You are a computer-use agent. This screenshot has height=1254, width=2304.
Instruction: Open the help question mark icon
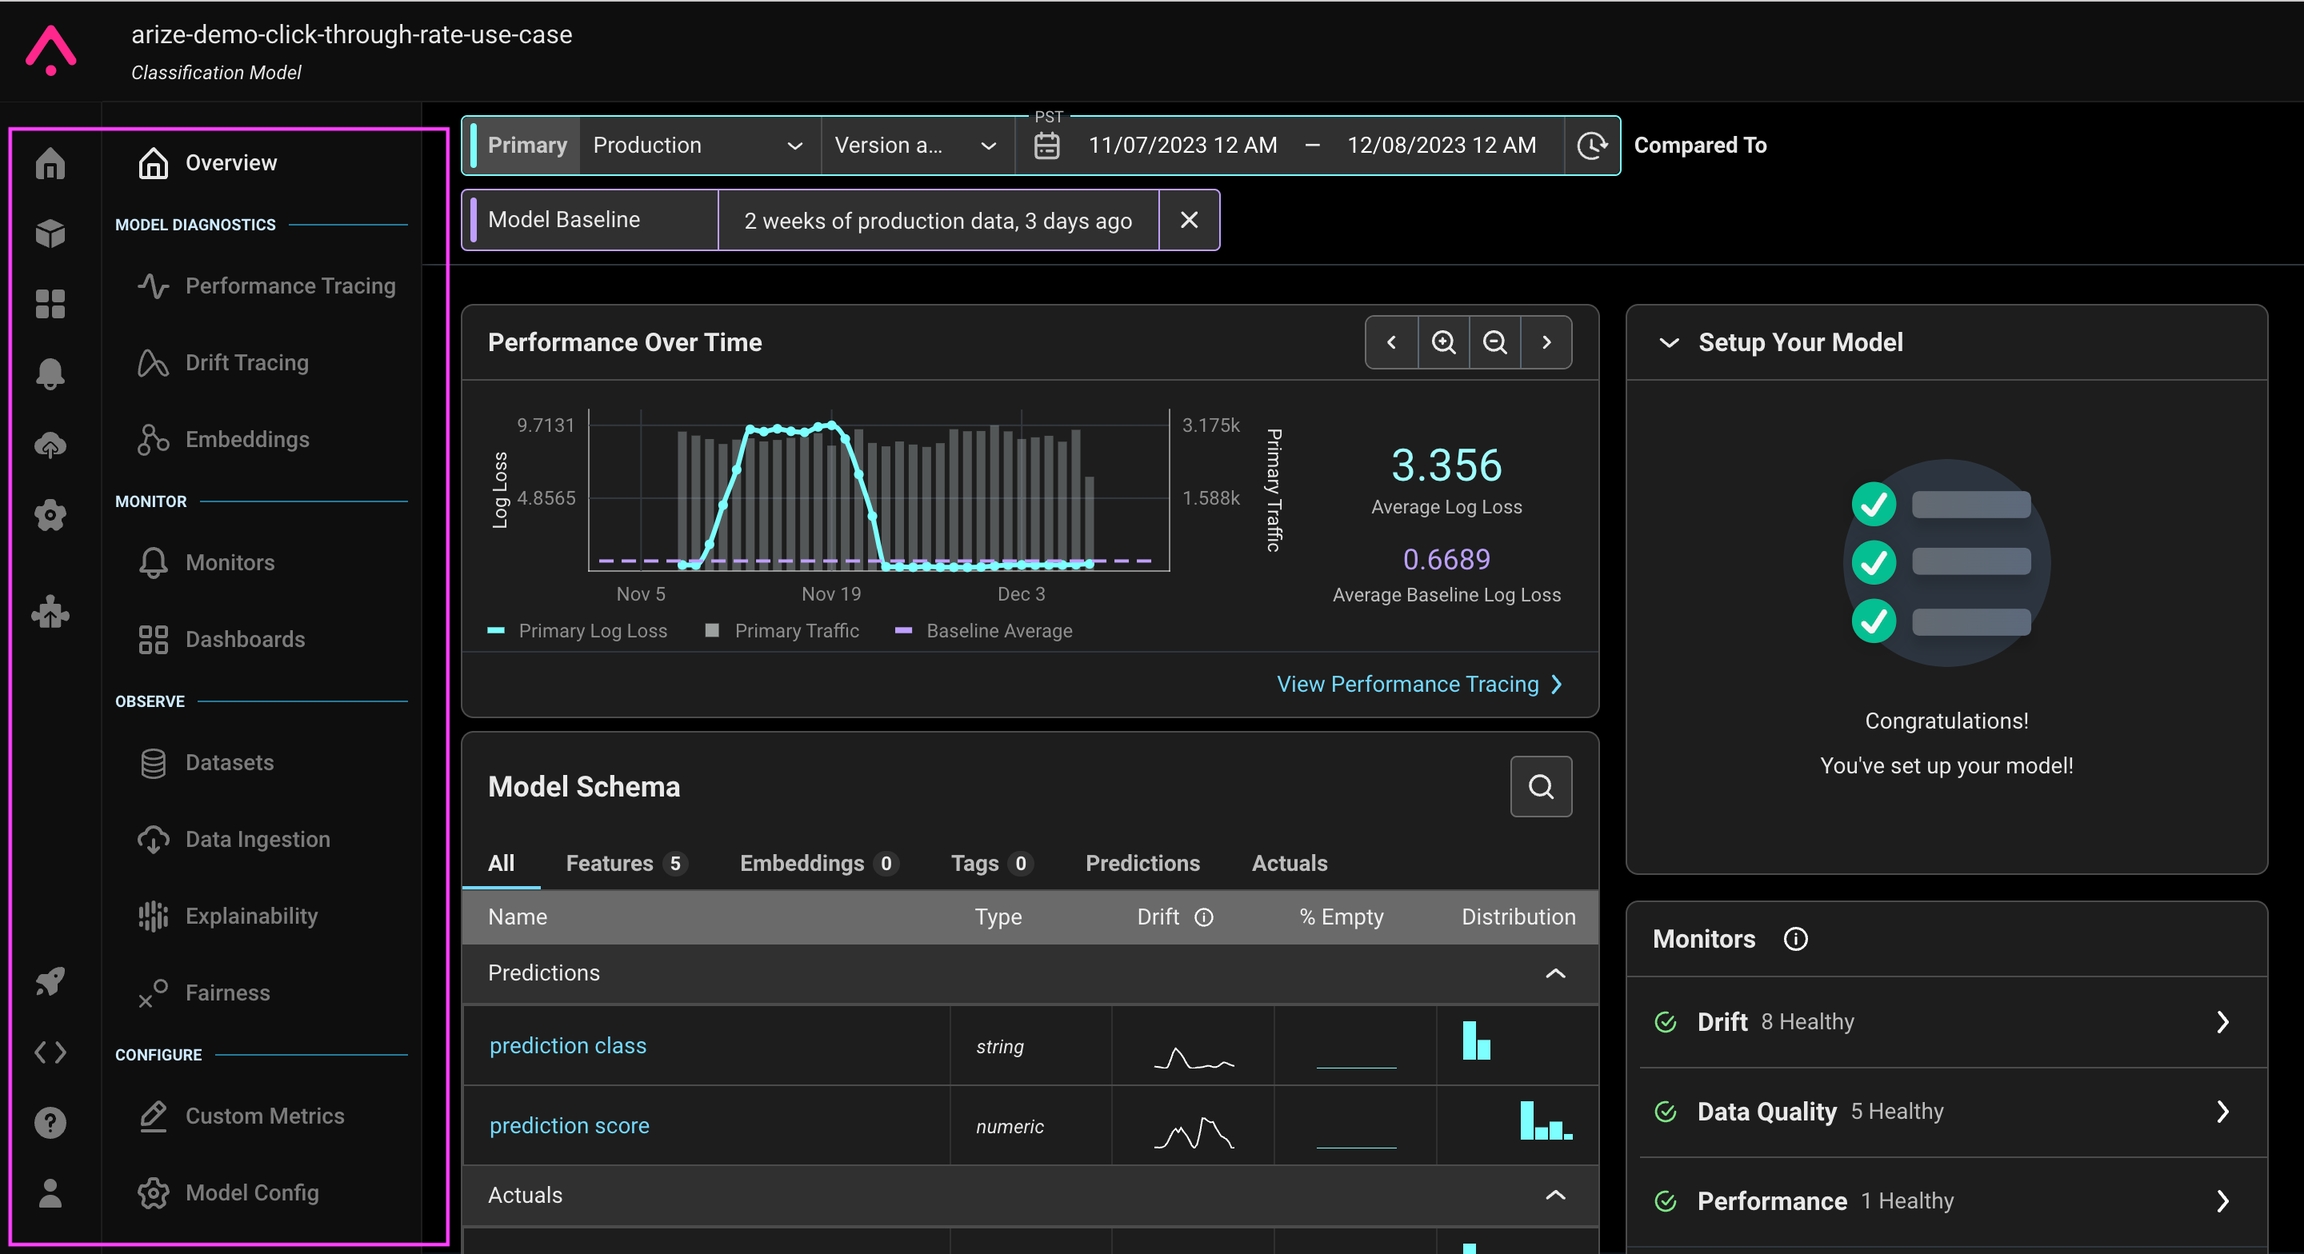[50, 1123]
